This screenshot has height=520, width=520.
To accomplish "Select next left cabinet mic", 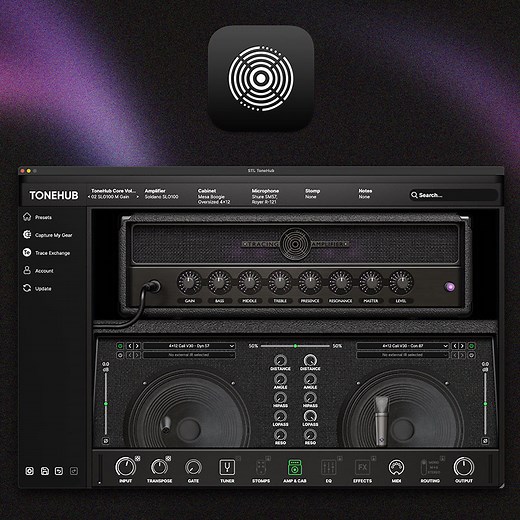I will [x=137, y=346].
